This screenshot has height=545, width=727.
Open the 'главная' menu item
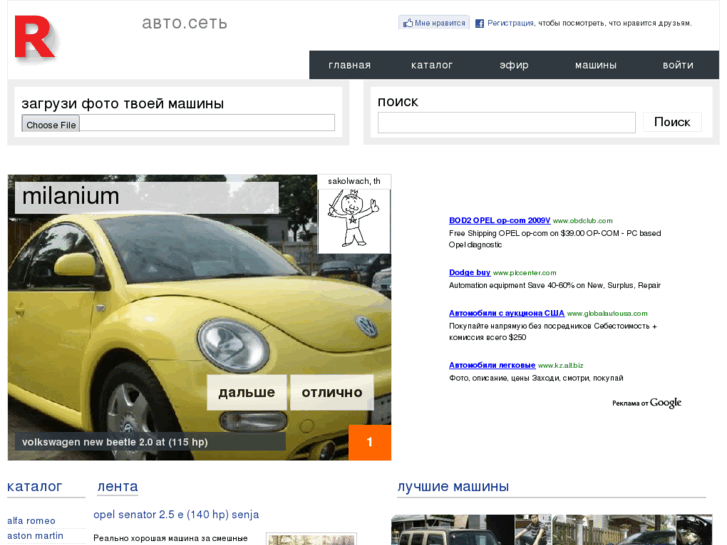click(x=349, y=65)
